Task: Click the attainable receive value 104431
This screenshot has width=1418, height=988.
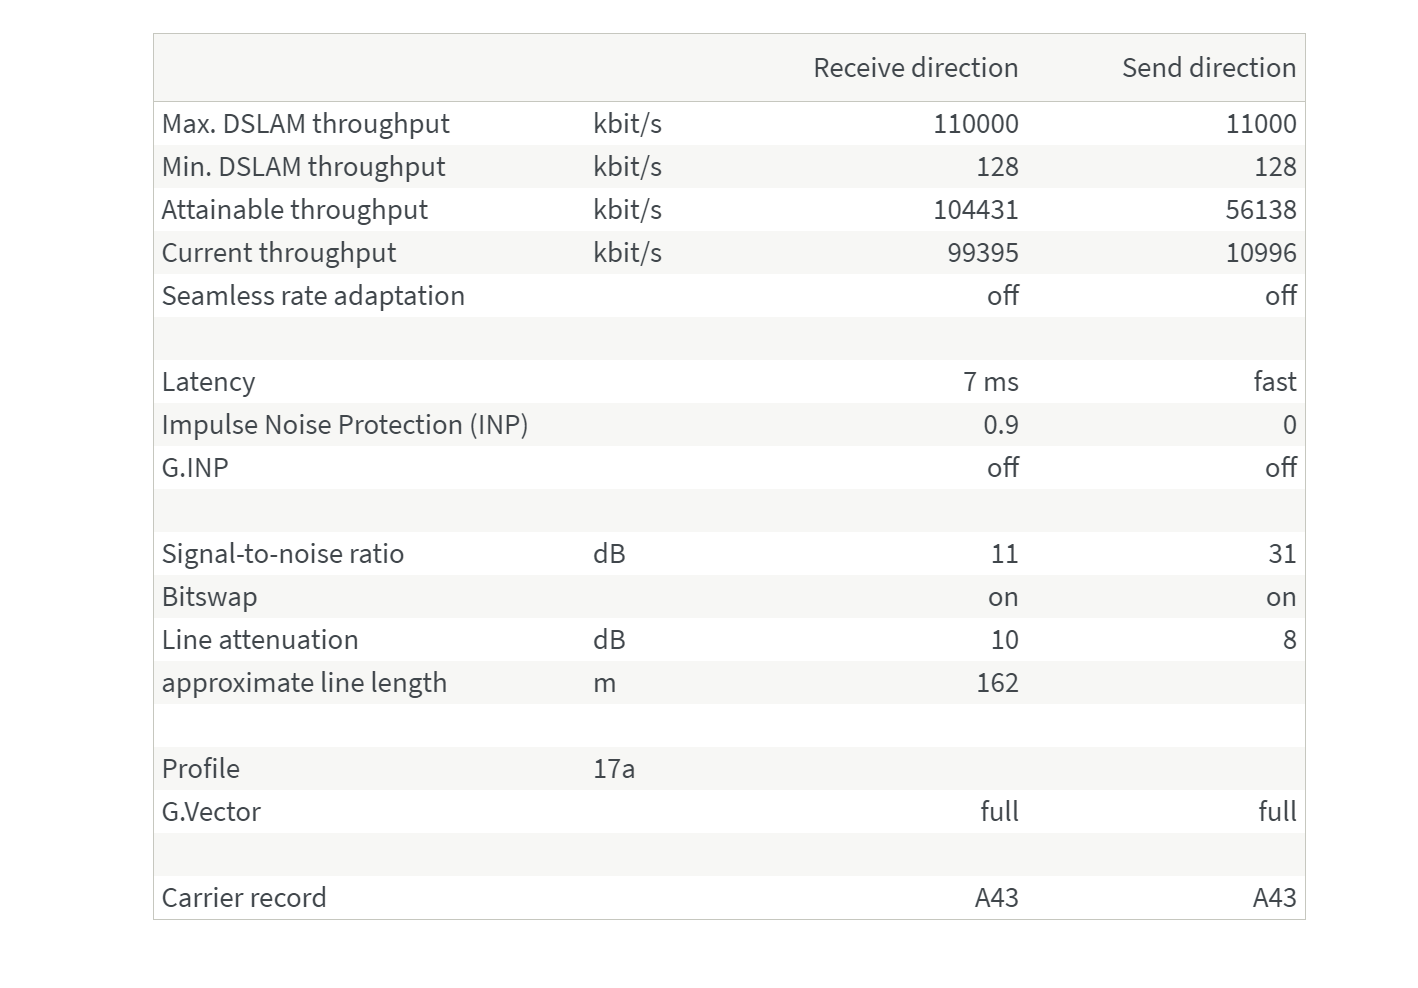Action: click(976, 210)
